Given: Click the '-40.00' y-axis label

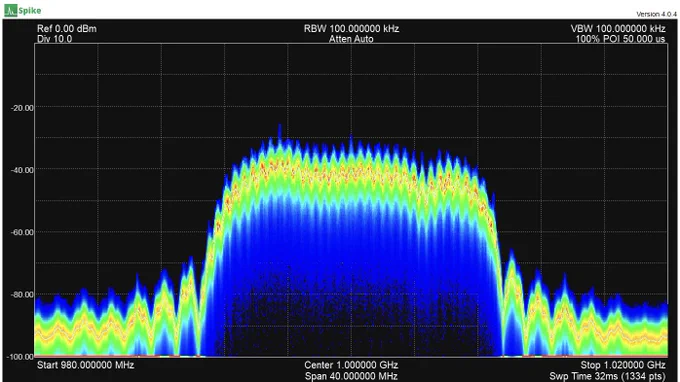Looking at the screenshot, I should coord(22,170).
